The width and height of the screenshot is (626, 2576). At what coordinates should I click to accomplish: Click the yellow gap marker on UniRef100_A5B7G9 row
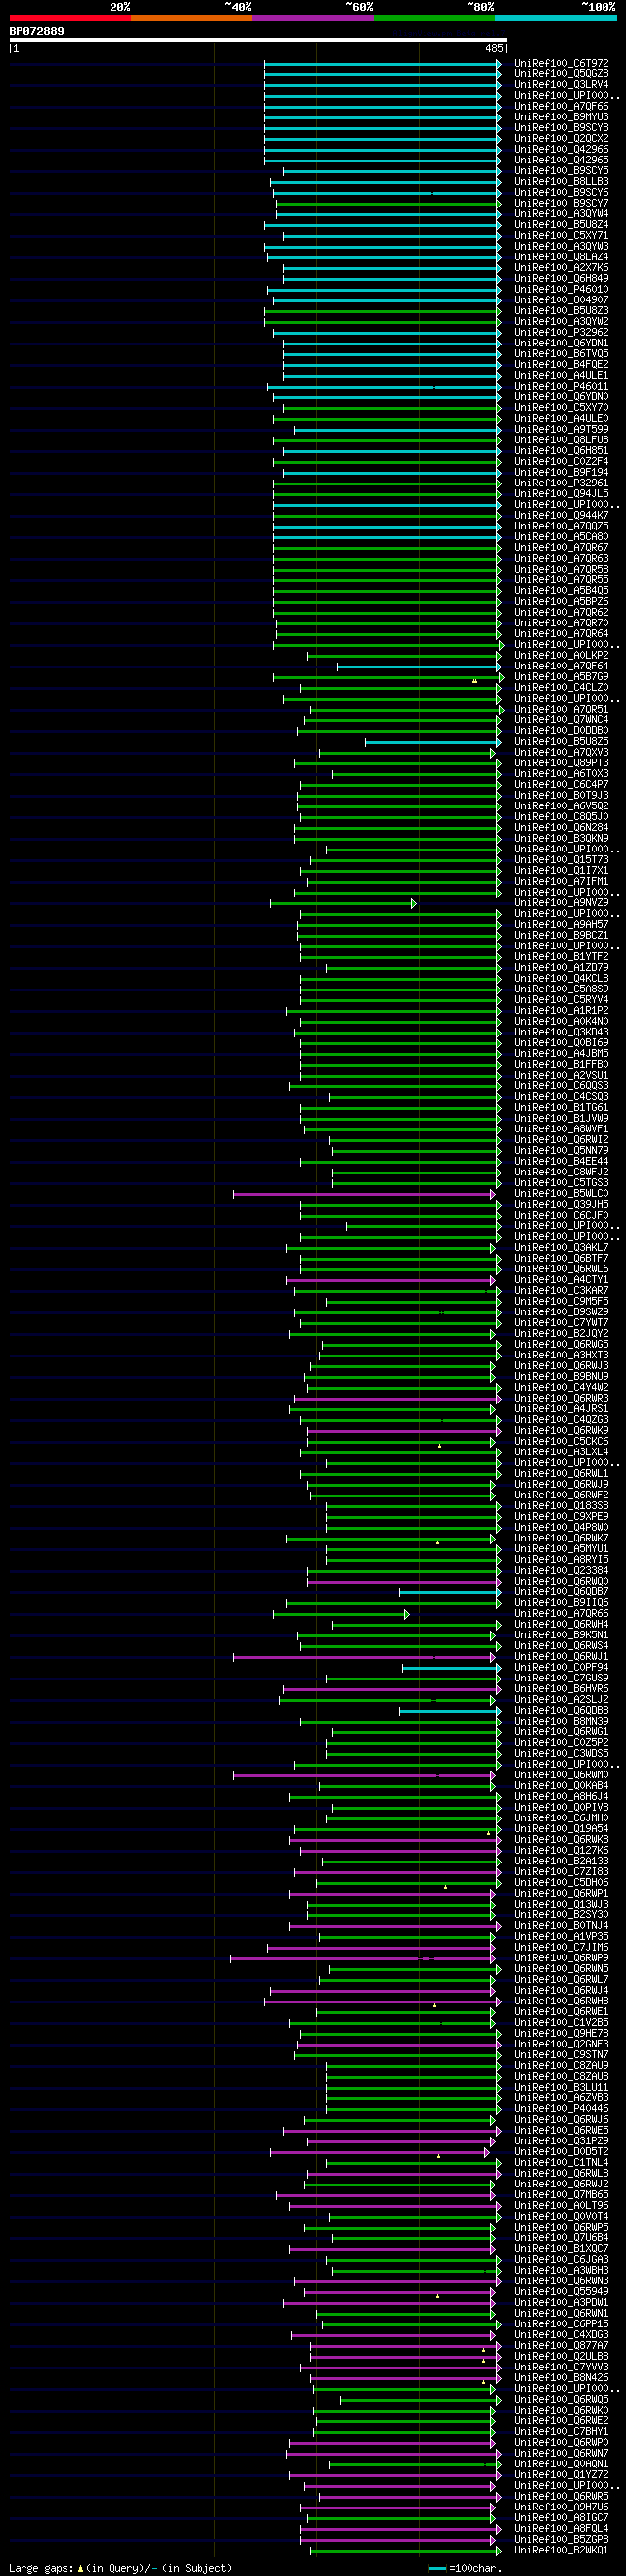pyautogui.click(x=475, y=681)
